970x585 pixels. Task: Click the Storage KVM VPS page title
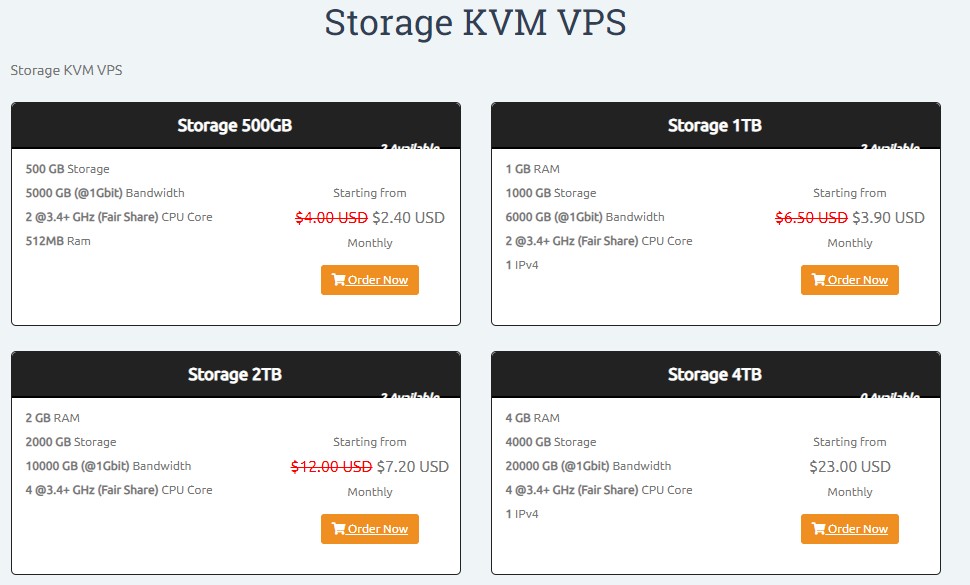[474, 22]
